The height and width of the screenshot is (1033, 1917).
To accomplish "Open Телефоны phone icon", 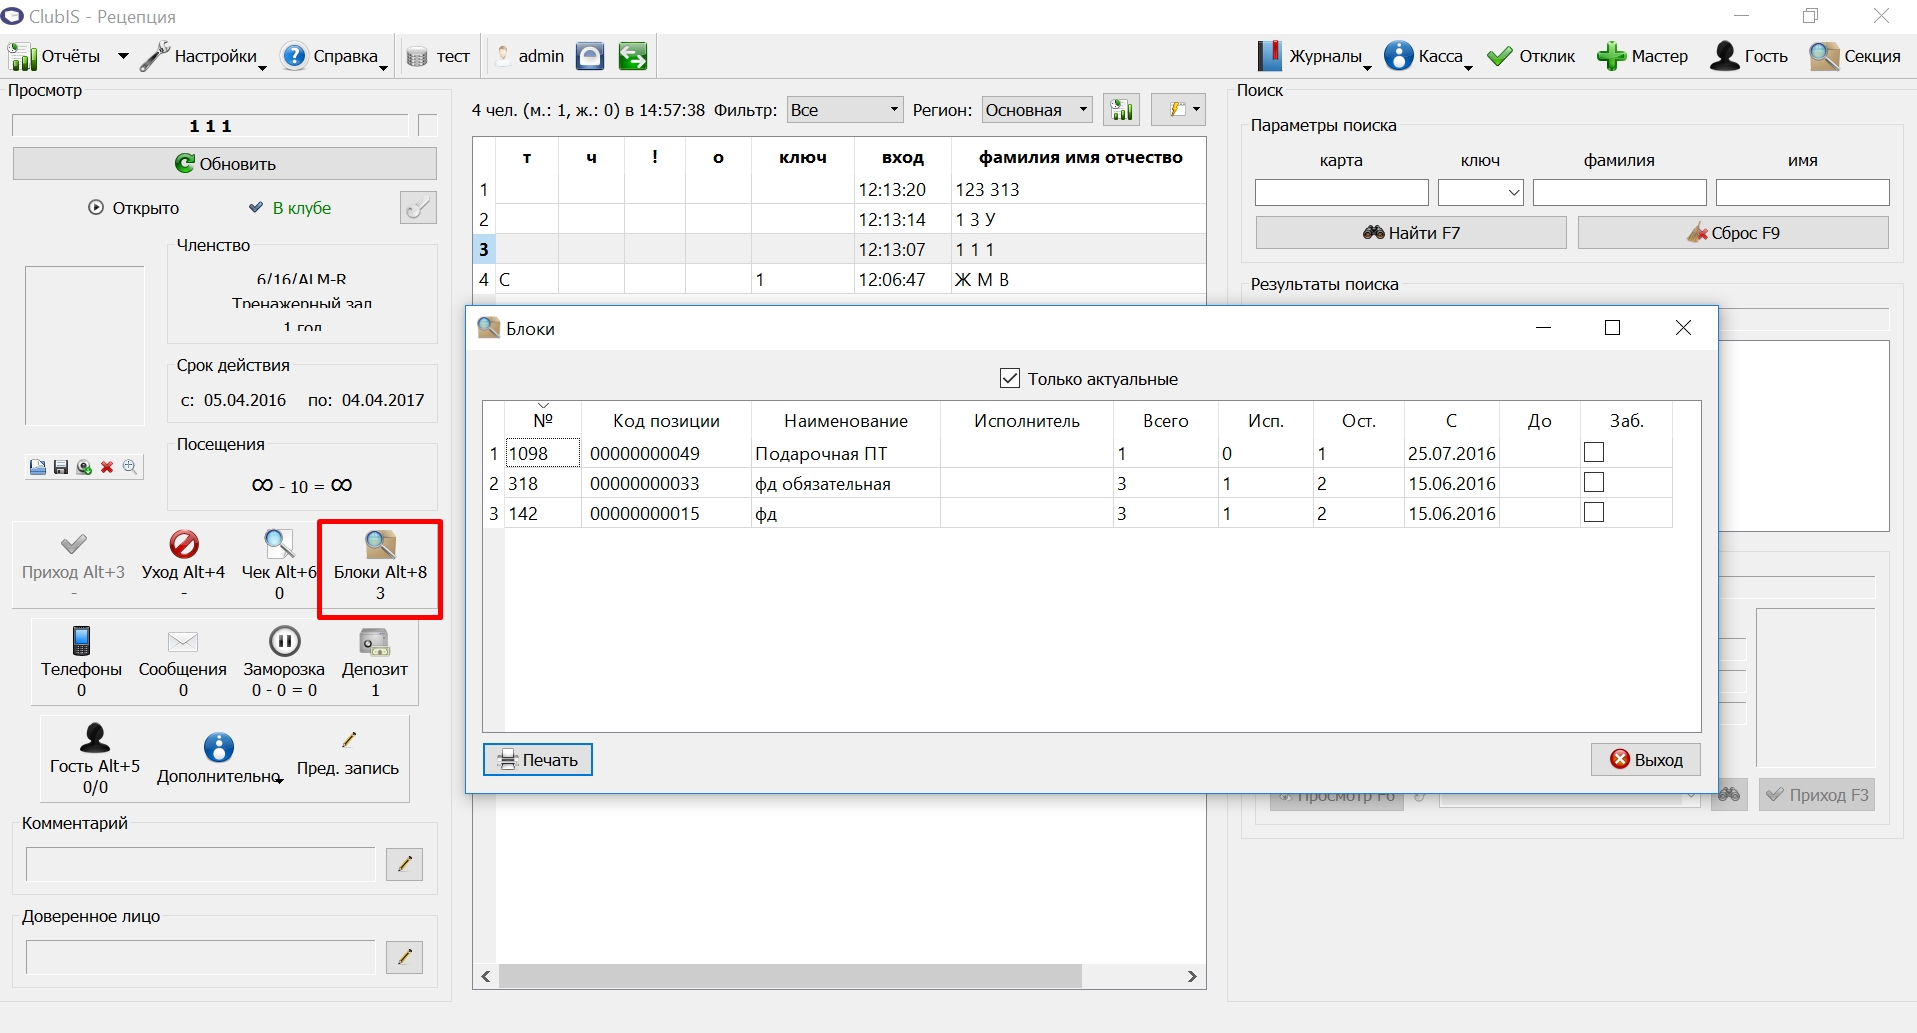I will point(82,640).
